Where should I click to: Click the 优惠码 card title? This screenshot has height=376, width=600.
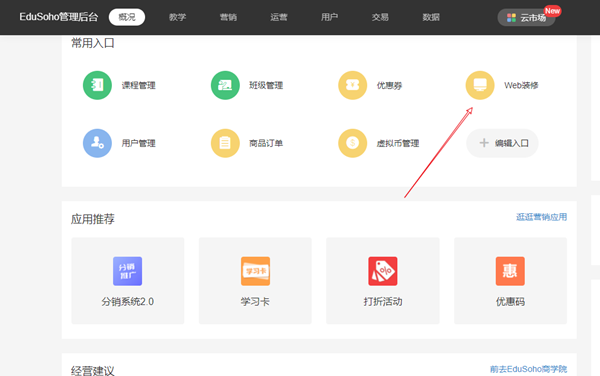point(510,302)
